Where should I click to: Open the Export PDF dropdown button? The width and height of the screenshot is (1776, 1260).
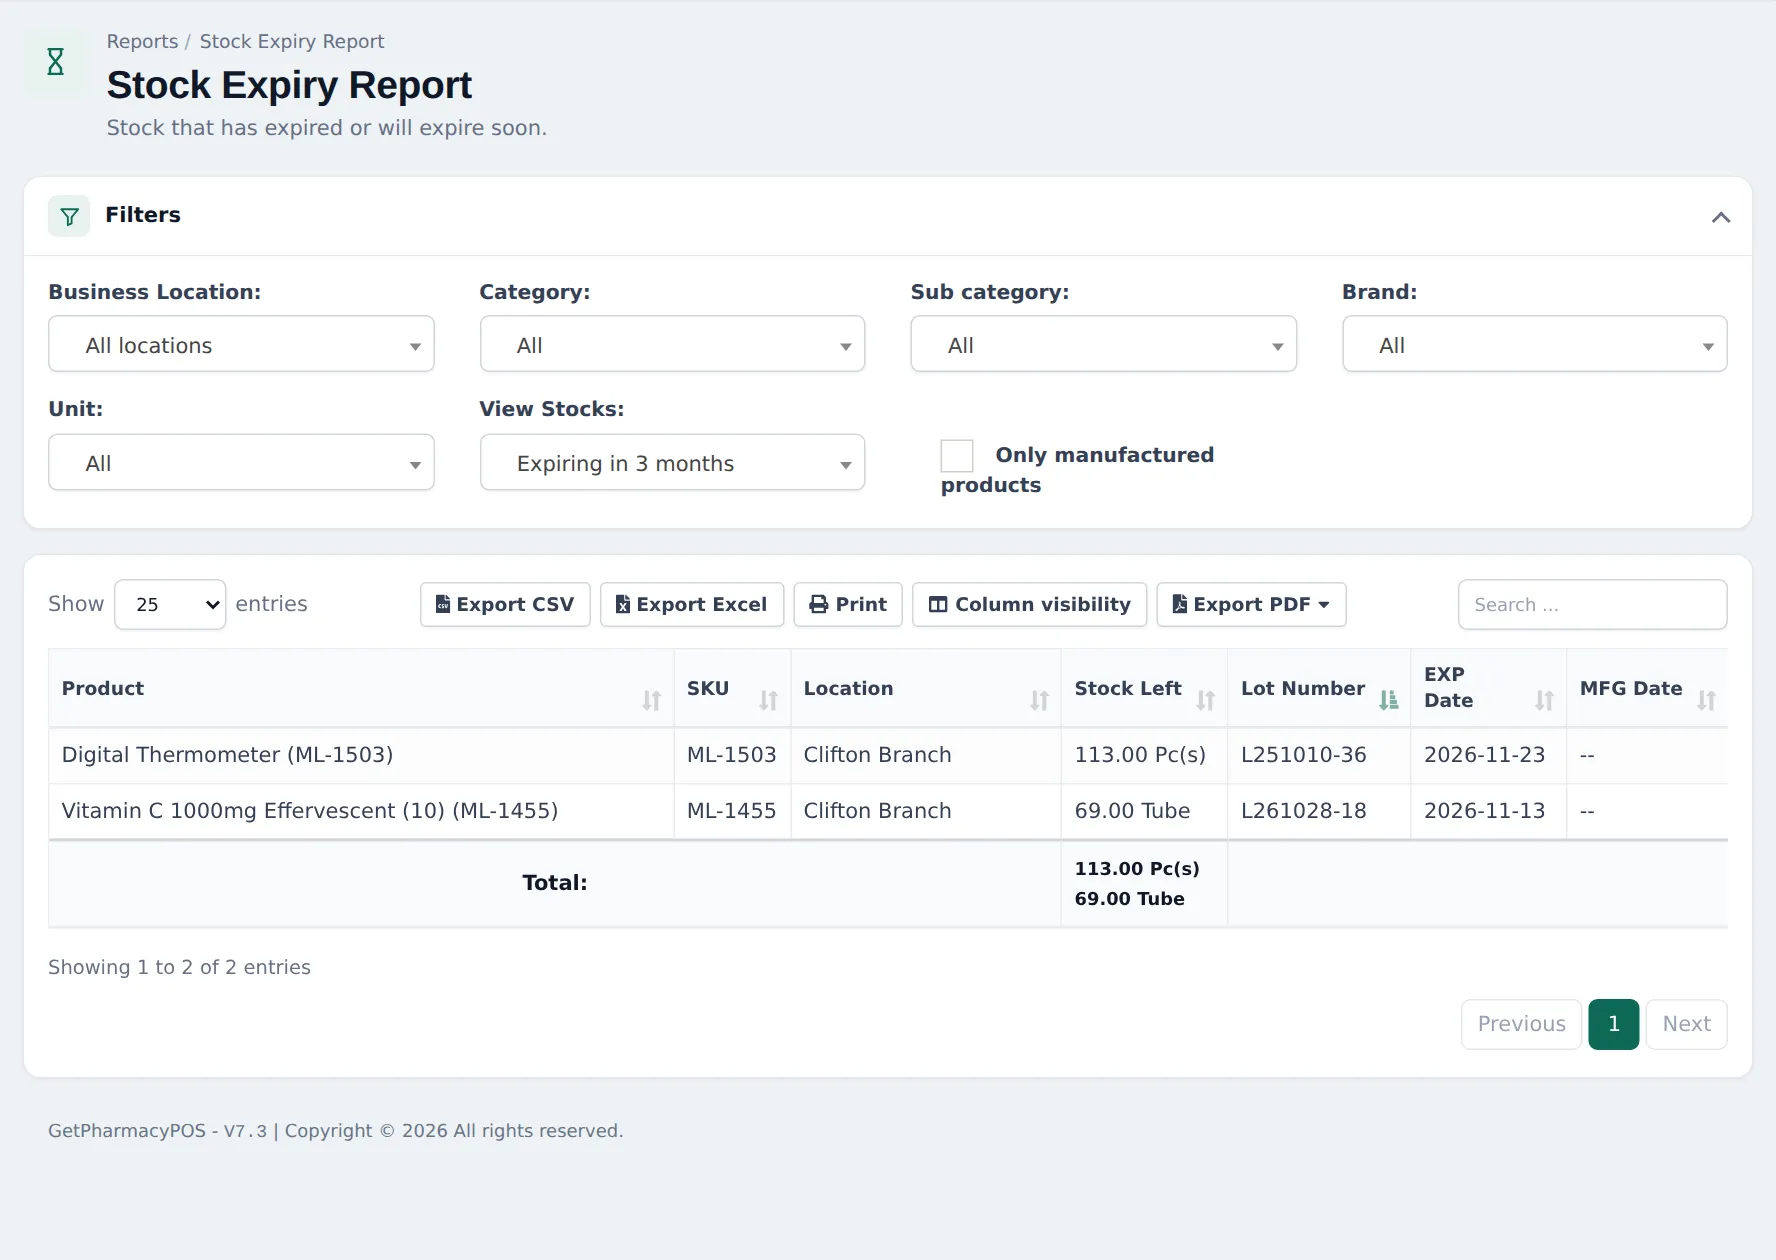(1251, 604)
